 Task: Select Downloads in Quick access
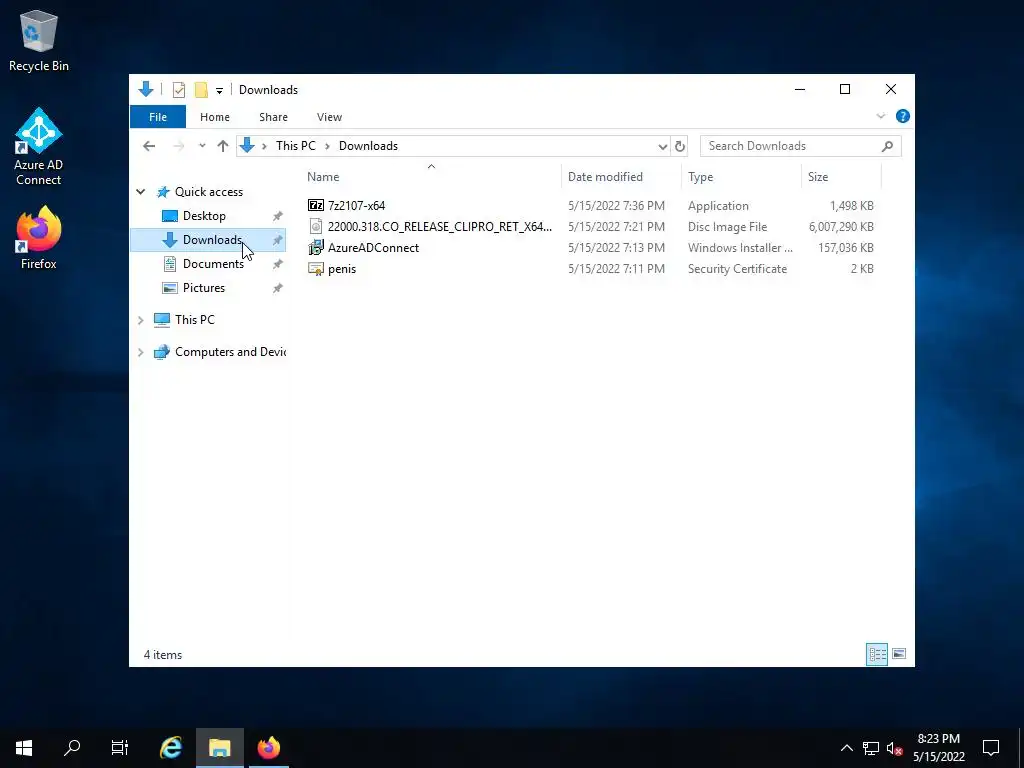pos(208,240)
